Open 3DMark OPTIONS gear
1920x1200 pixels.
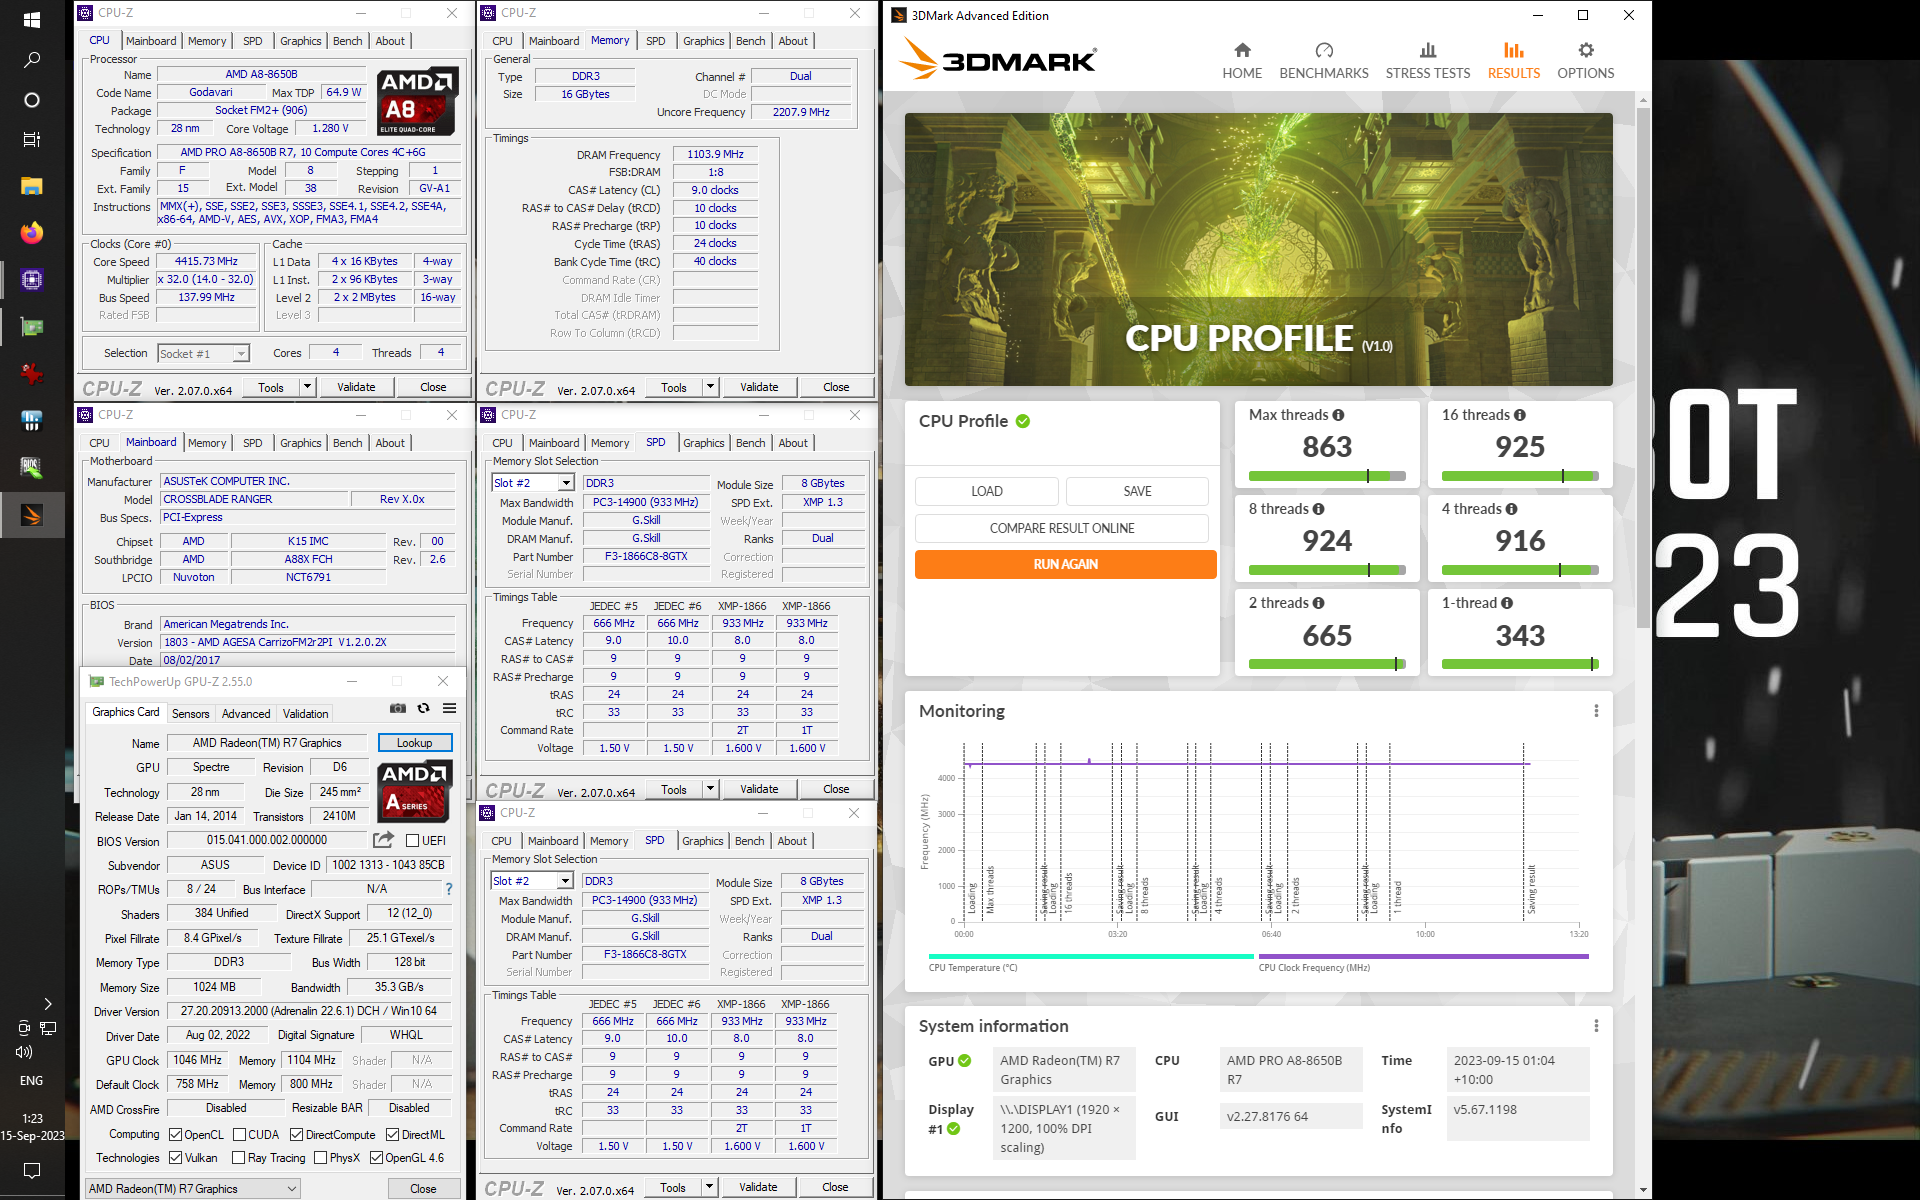1586,61
